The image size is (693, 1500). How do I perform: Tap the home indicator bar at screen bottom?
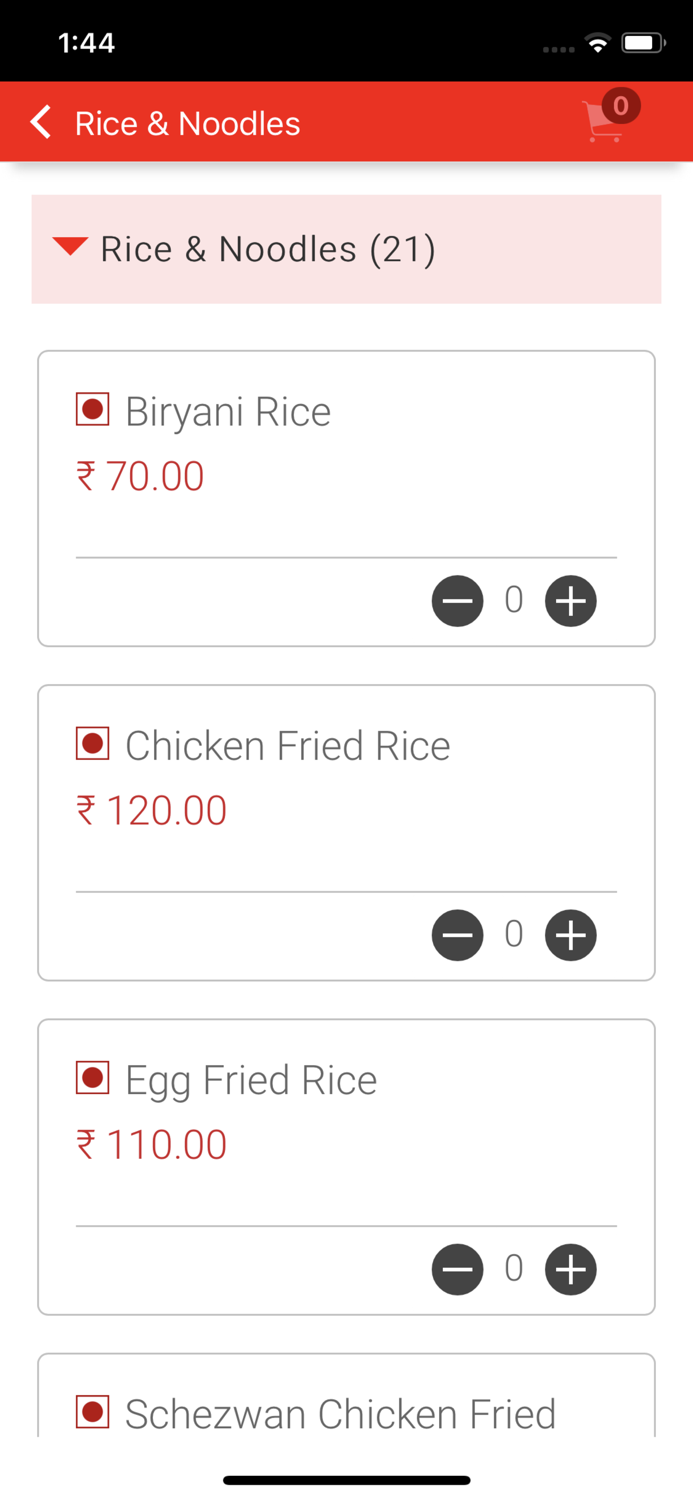(x=346, y=1479)
